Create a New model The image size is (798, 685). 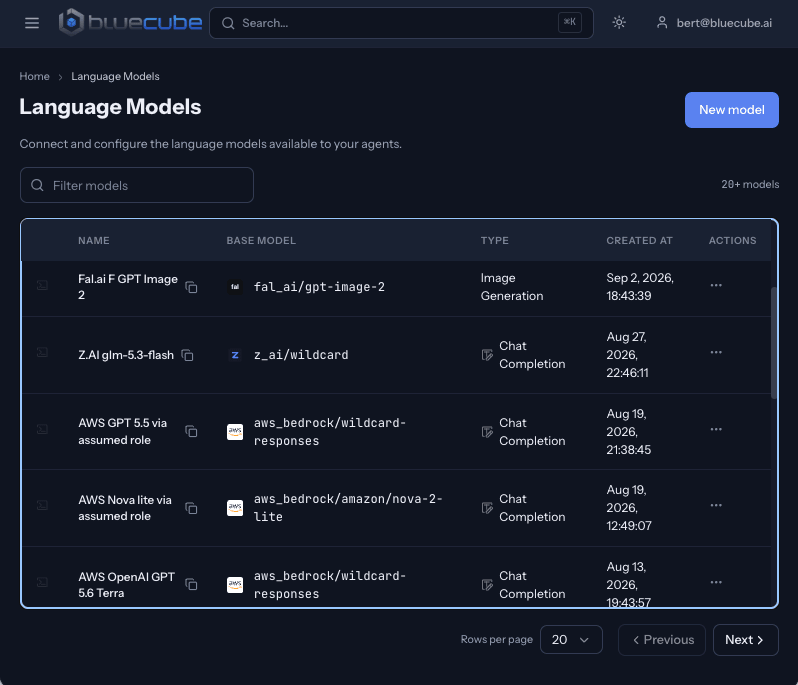click(731, 110)
